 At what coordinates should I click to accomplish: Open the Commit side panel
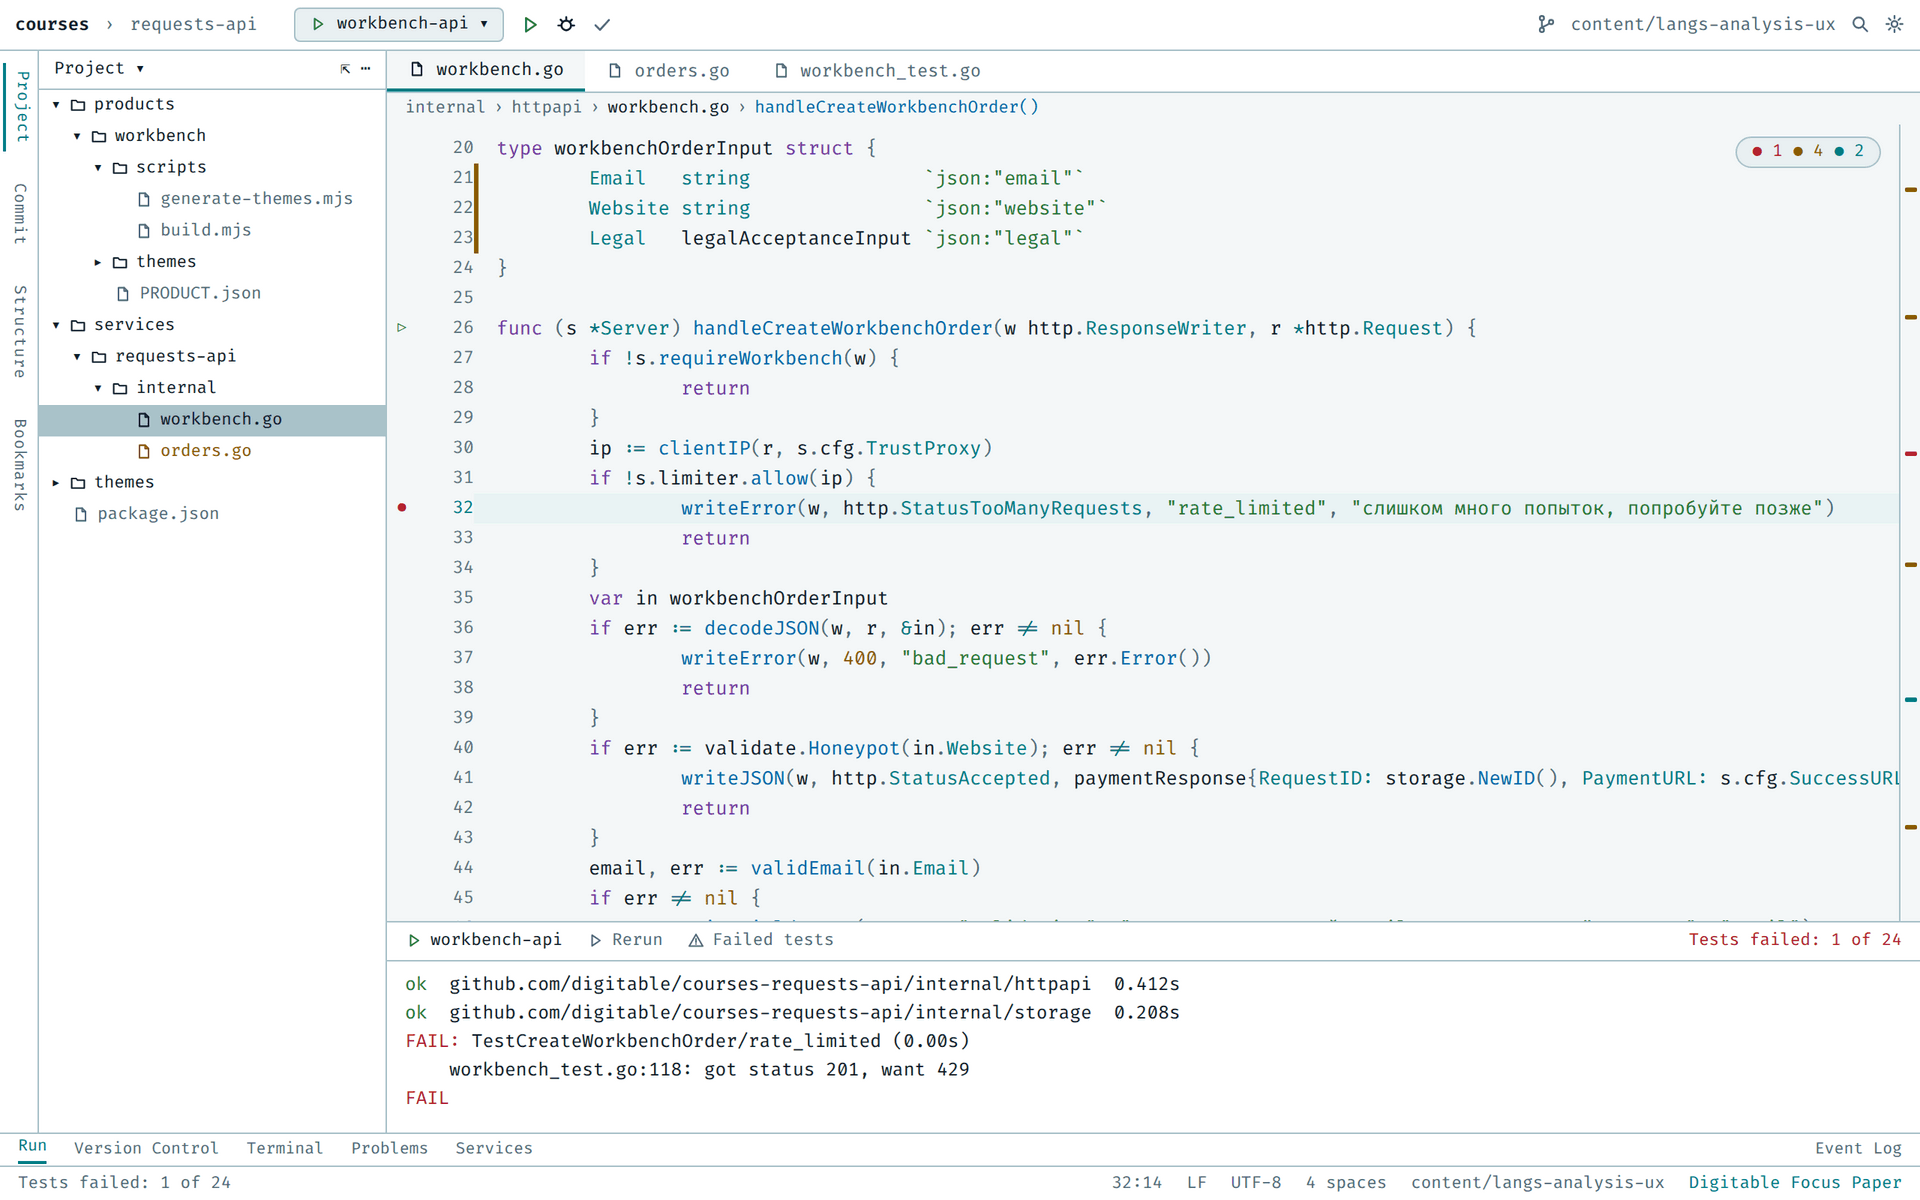20,214
